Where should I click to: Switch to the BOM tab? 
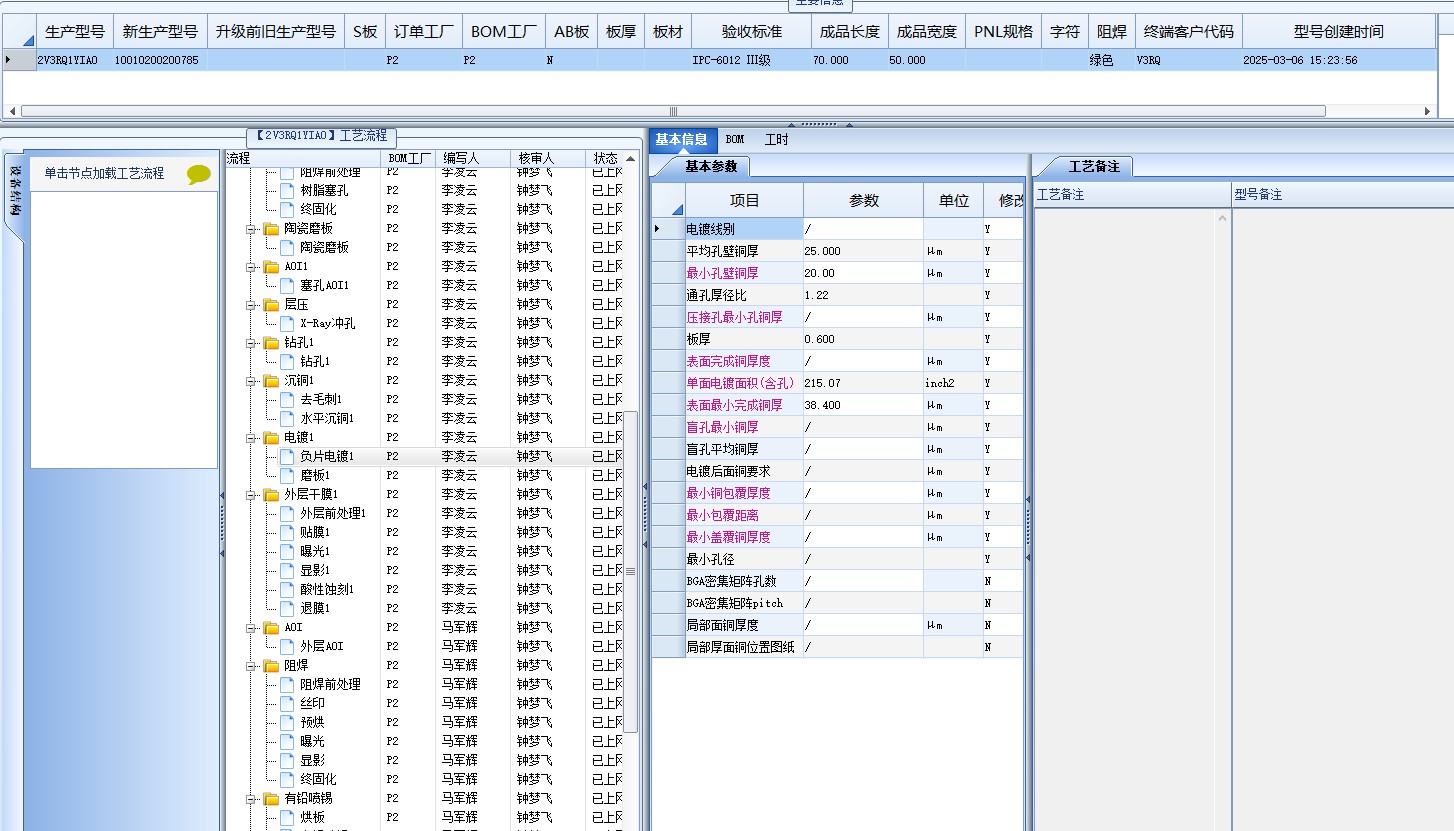[x=735, y=140]
